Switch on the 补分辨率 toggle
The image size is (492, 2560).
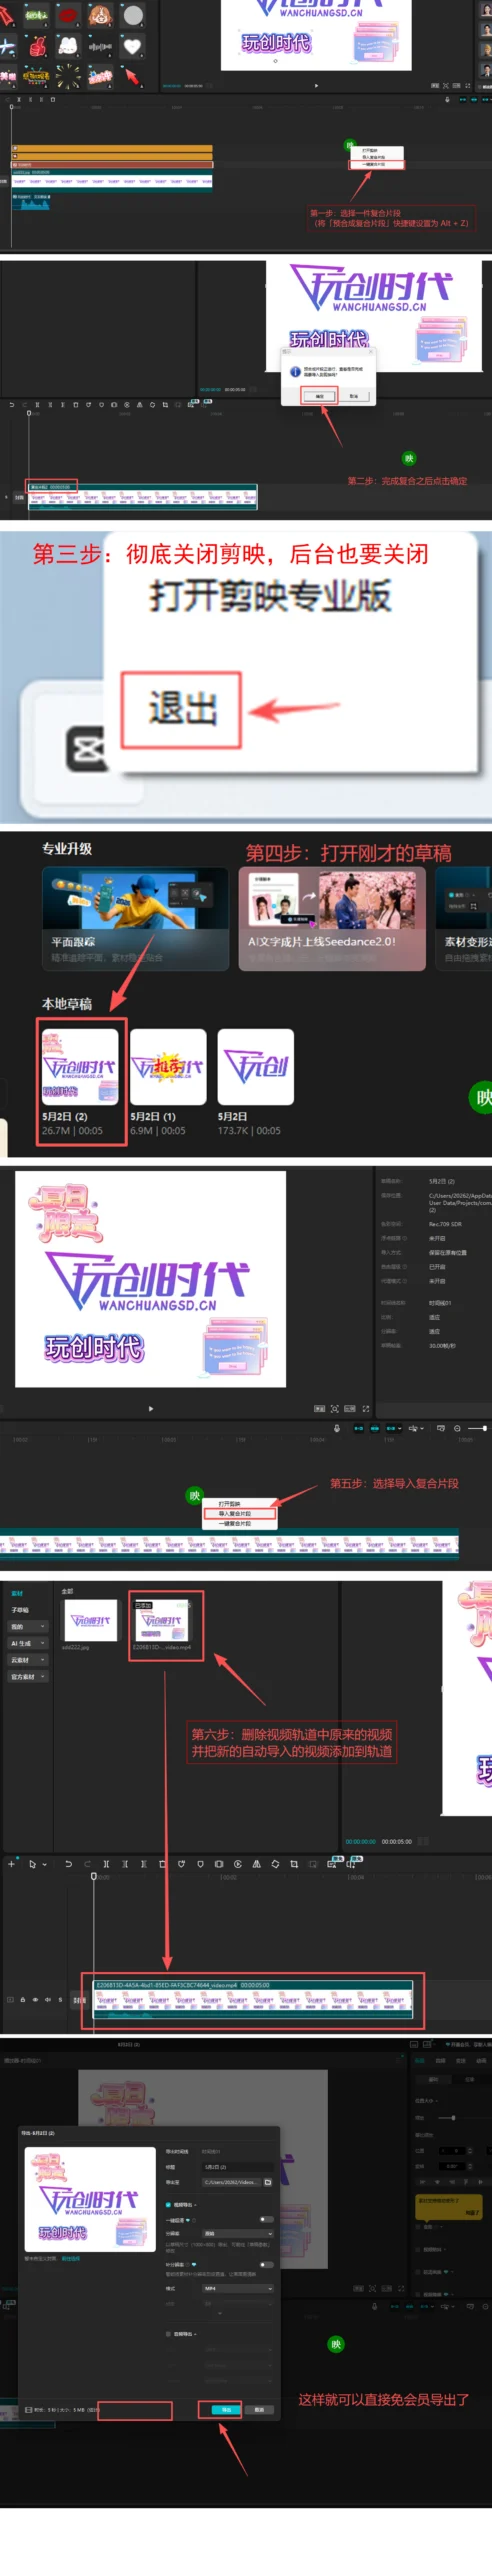266,2265
